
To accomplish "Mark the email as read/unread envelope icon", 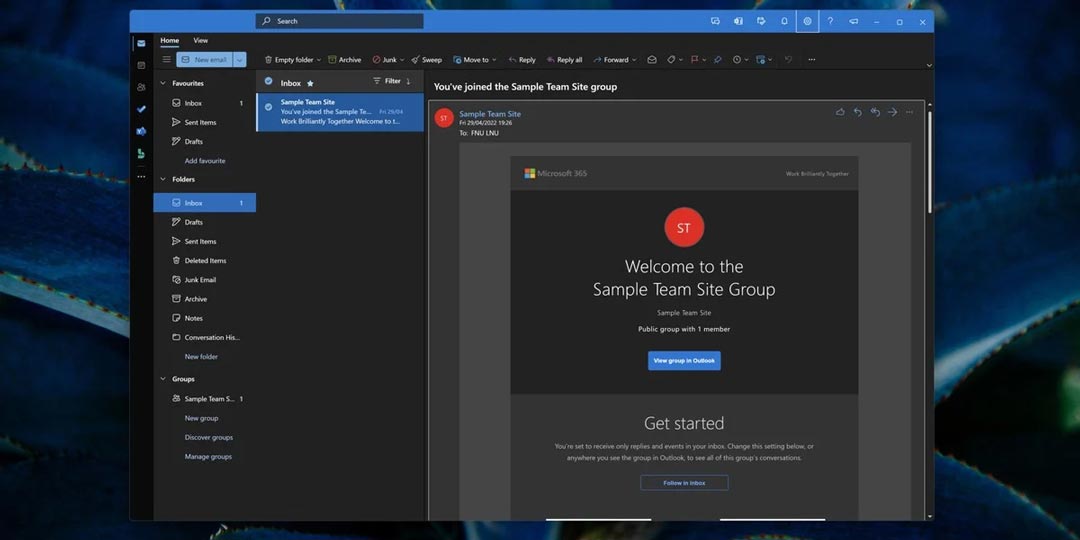I will [652, 60].
